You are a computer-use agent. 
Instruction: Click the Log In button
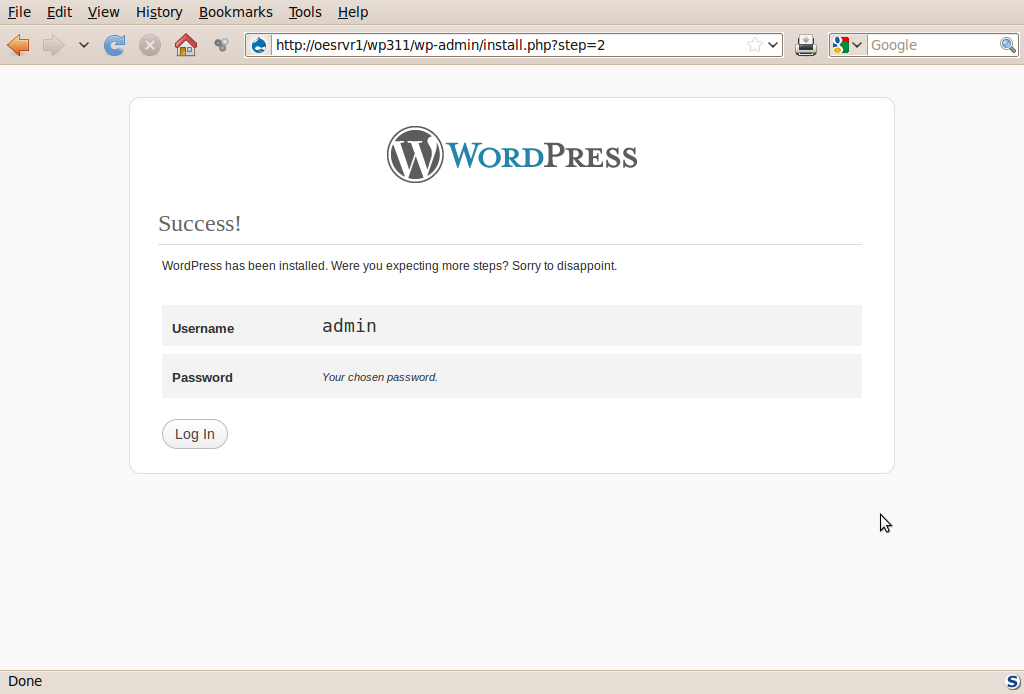point(195,434)
